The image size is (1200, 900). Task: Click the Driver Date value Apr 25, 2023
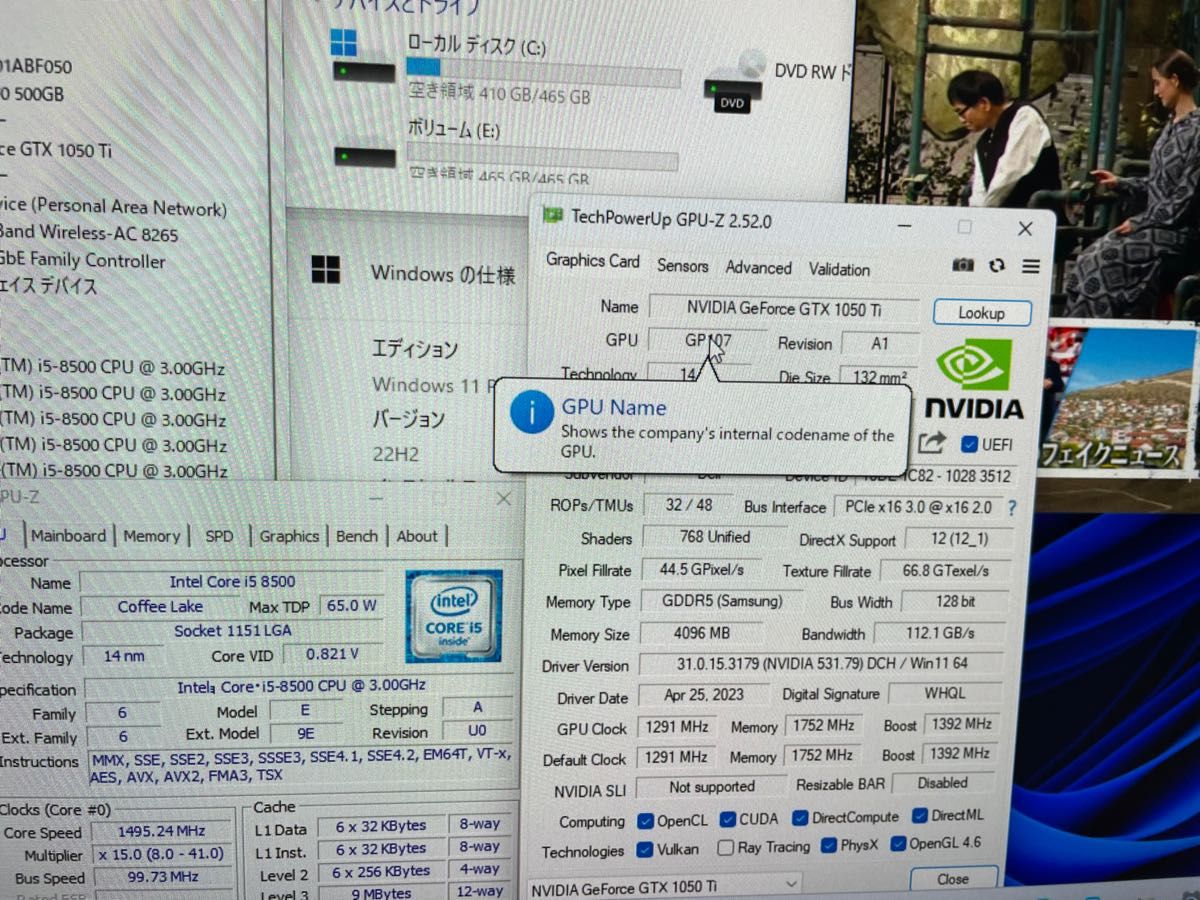pyautogui.click(x=703, y=694)
